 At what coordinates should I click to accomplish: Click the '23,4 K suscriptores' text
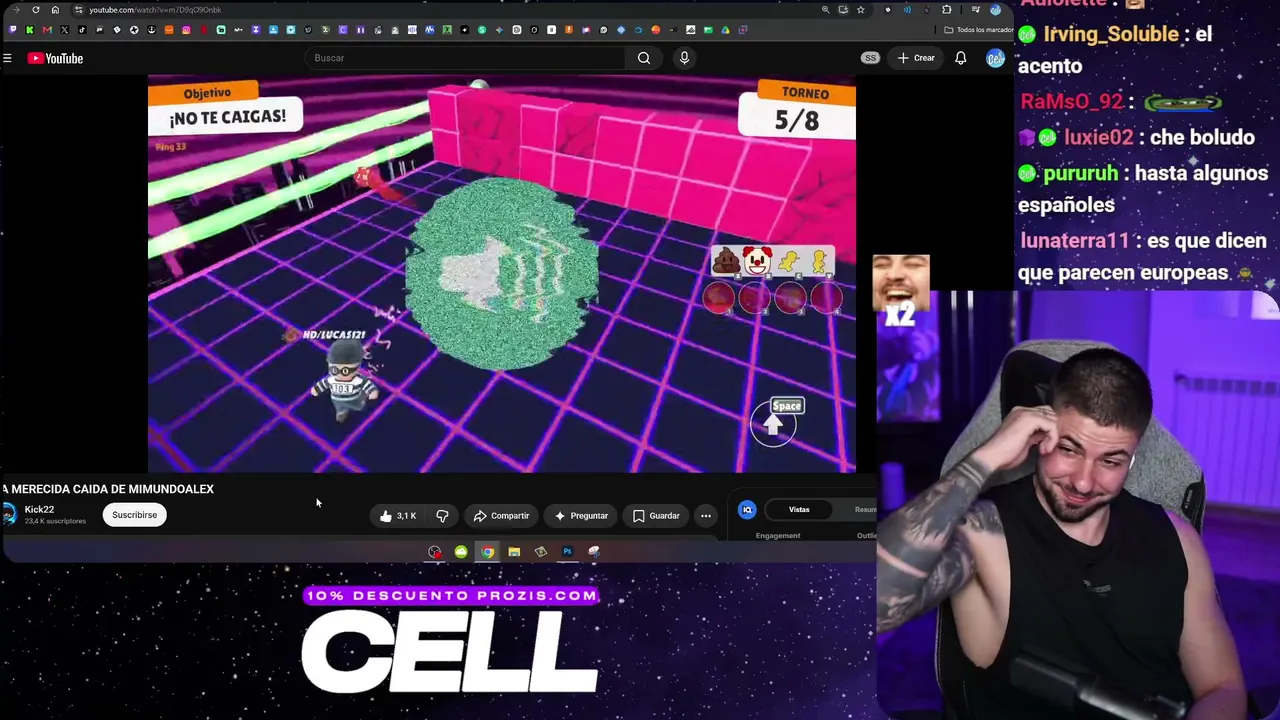[55, 521]
